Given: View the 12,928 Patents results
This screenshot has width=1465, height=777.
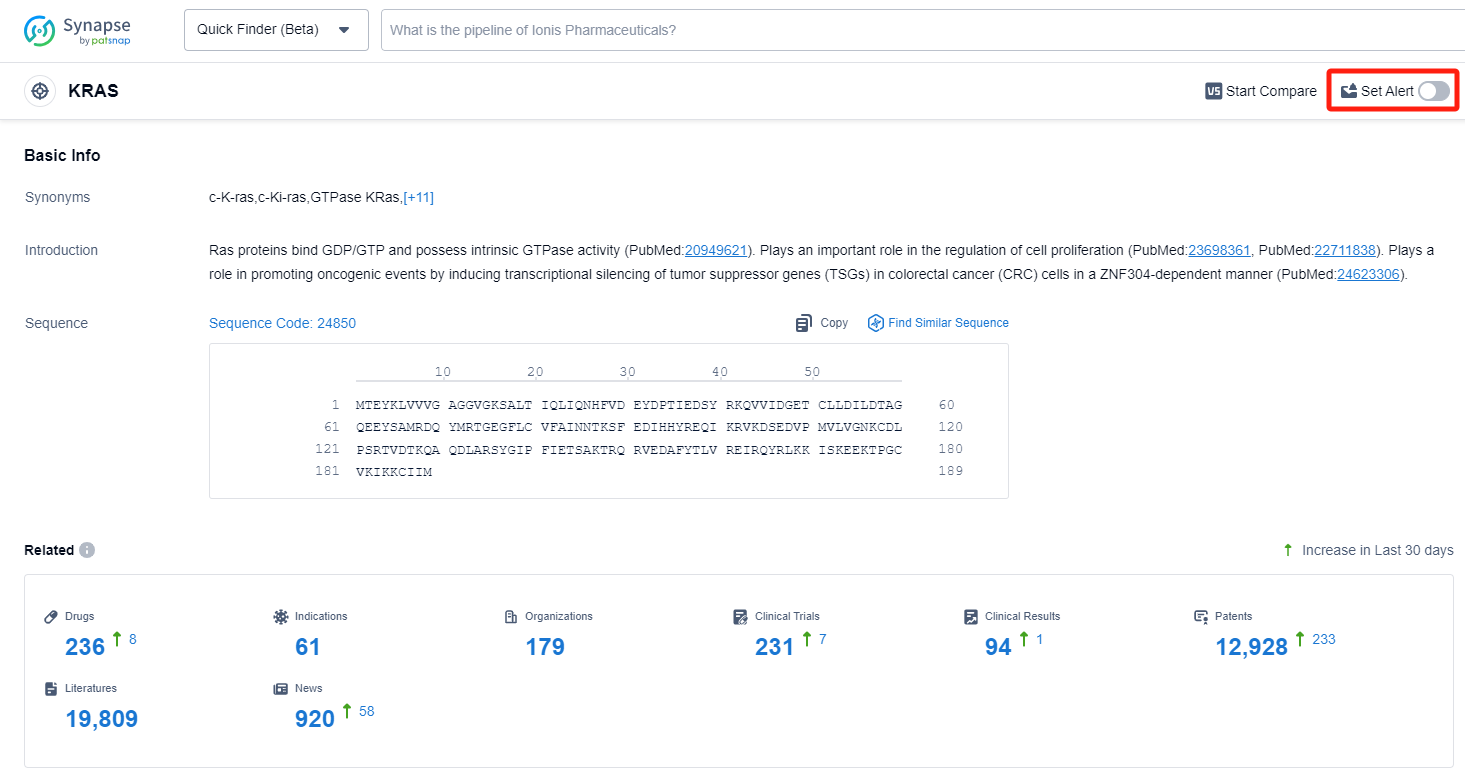Looking at the screenshot, I should point(1251,647).
